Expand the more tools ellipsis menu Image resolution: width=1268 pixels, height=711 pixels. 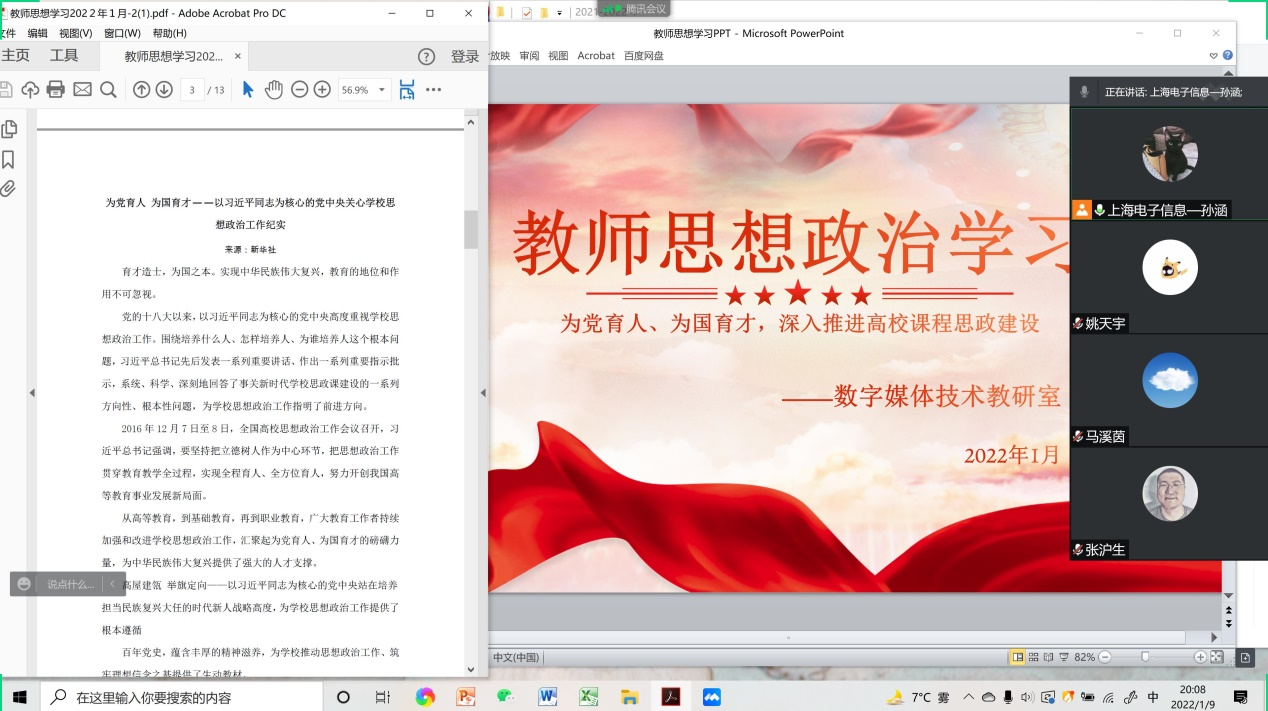433,90
